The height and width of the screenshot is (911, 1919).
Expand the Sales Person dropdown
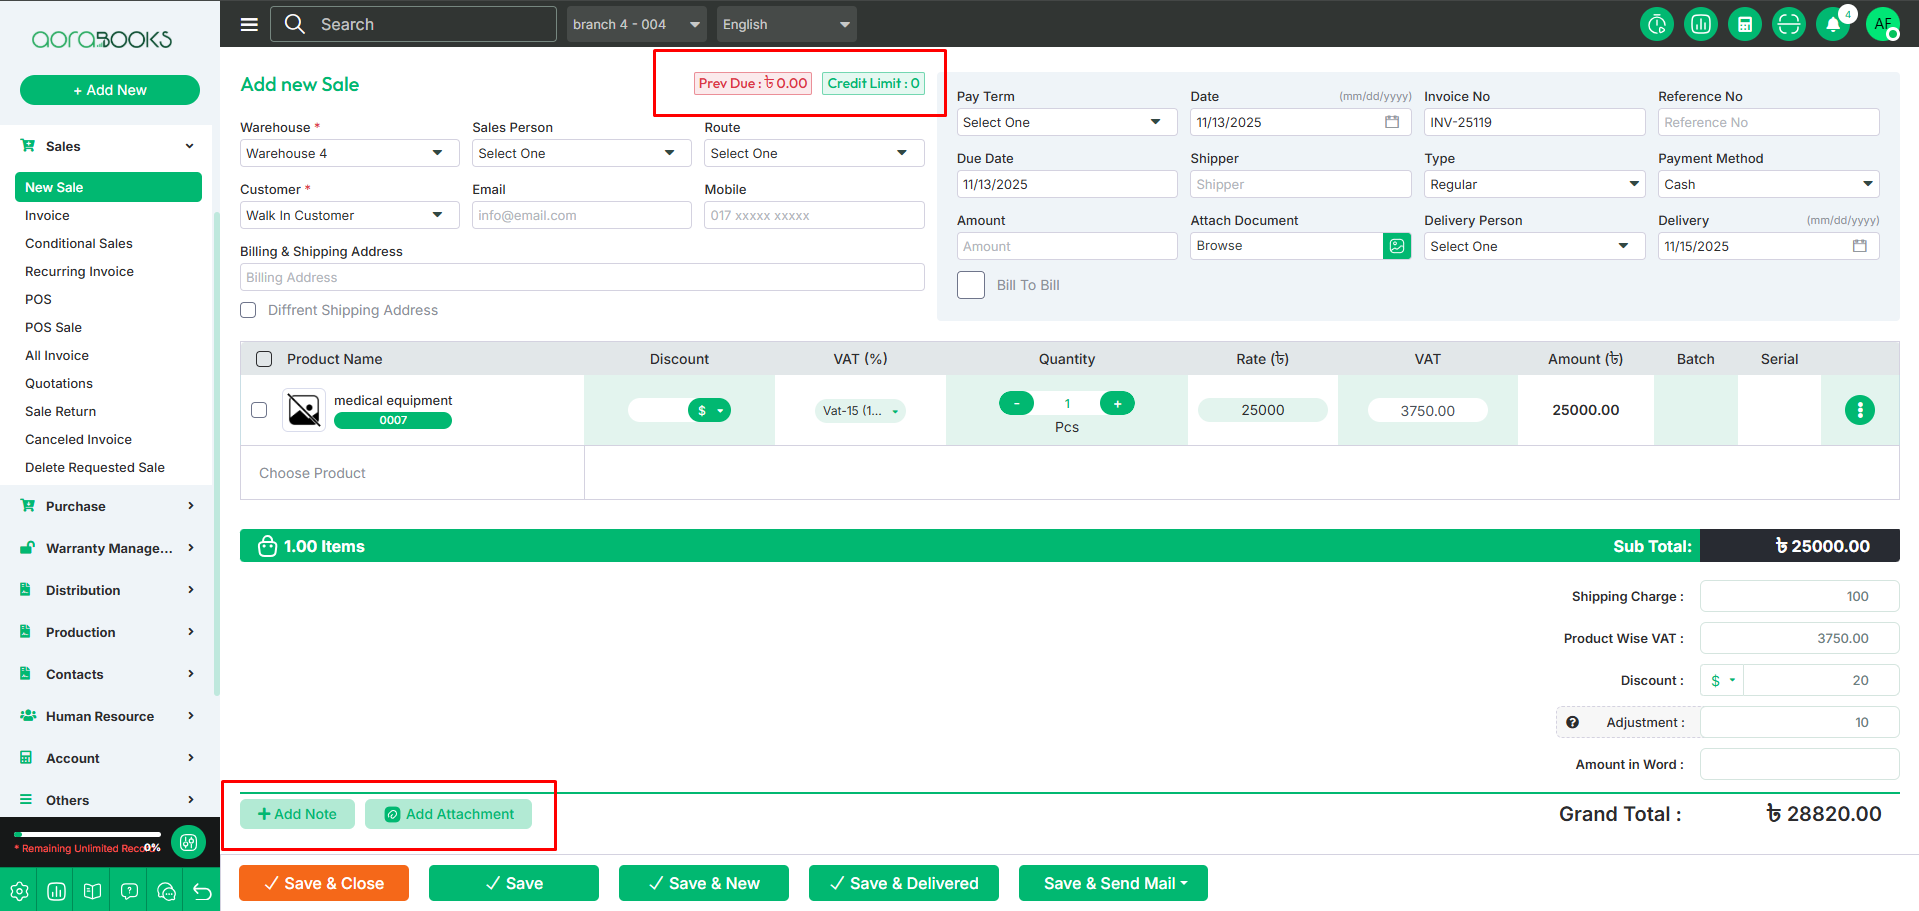pyautogui.click(x=581, y=153)
